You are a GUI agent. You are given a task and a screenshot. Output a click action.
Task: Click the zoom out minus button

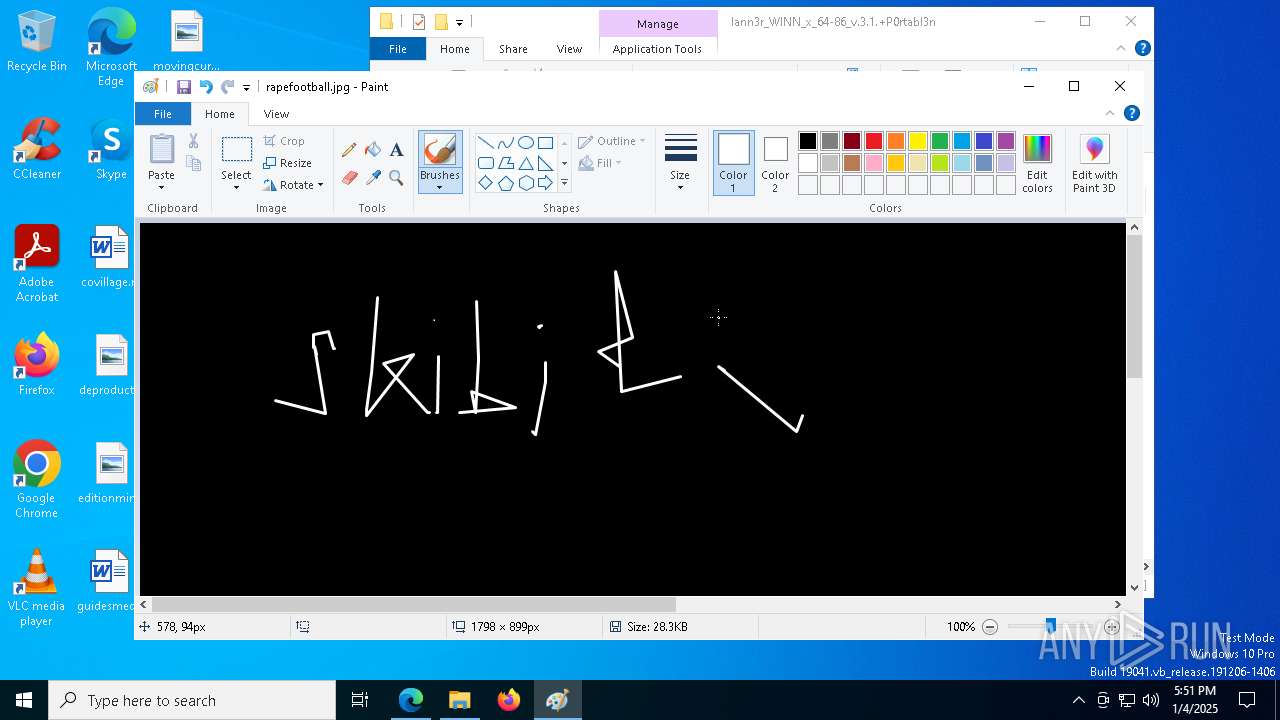(x=990, y=627)
